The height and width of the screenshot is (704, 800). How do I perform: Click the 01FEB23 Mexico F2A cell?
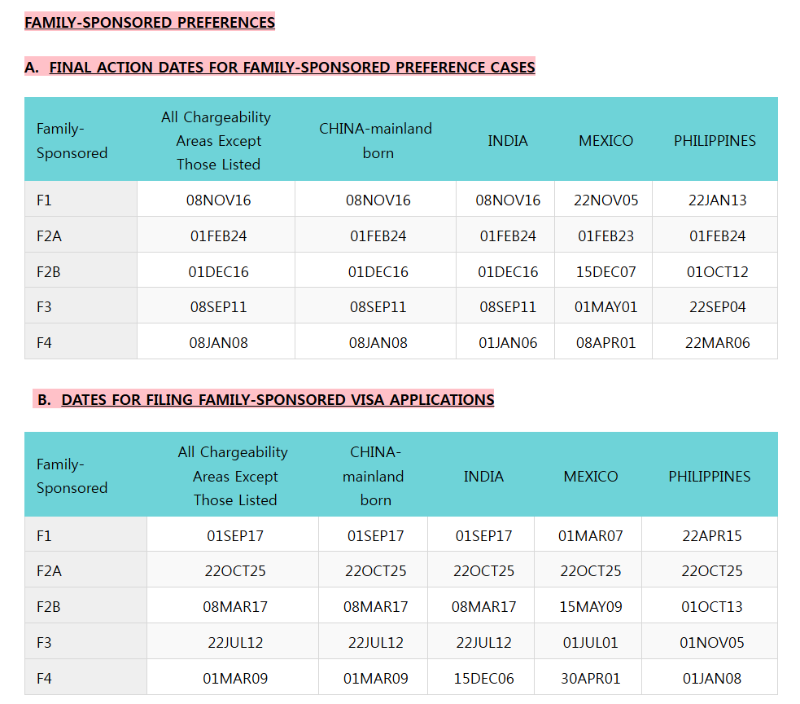(606, 236)
